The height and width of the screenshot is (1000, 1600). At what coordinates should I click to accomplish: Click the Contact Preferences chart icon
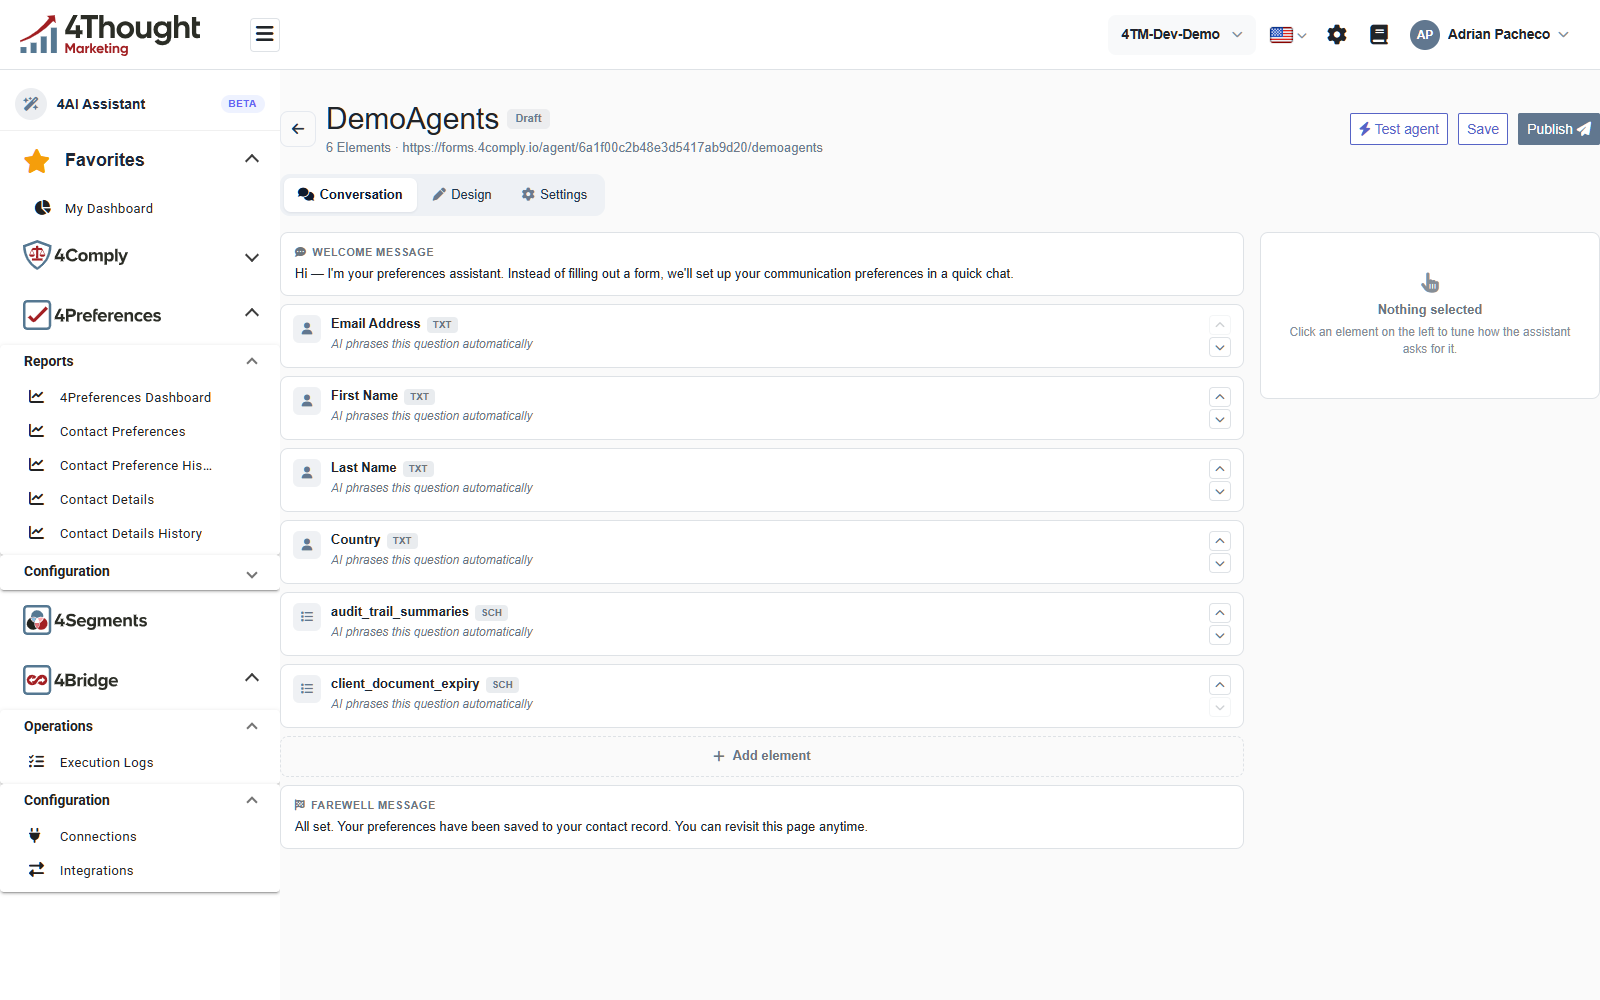point(37,431)
